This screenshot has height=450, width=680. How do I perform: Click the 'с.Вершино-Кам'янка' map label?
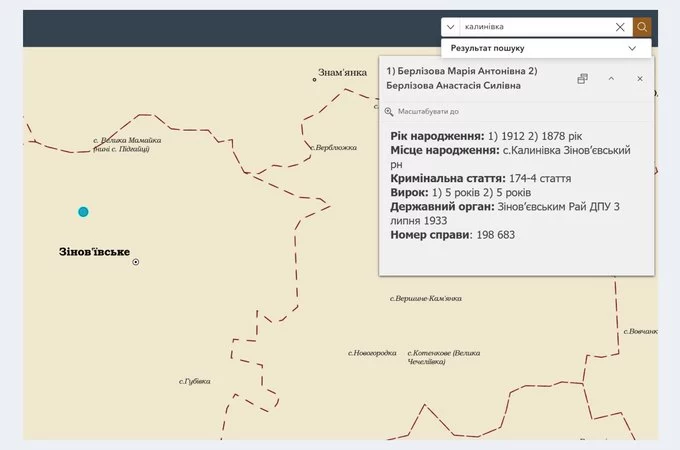pyautogui.click(x=426, y=298)
